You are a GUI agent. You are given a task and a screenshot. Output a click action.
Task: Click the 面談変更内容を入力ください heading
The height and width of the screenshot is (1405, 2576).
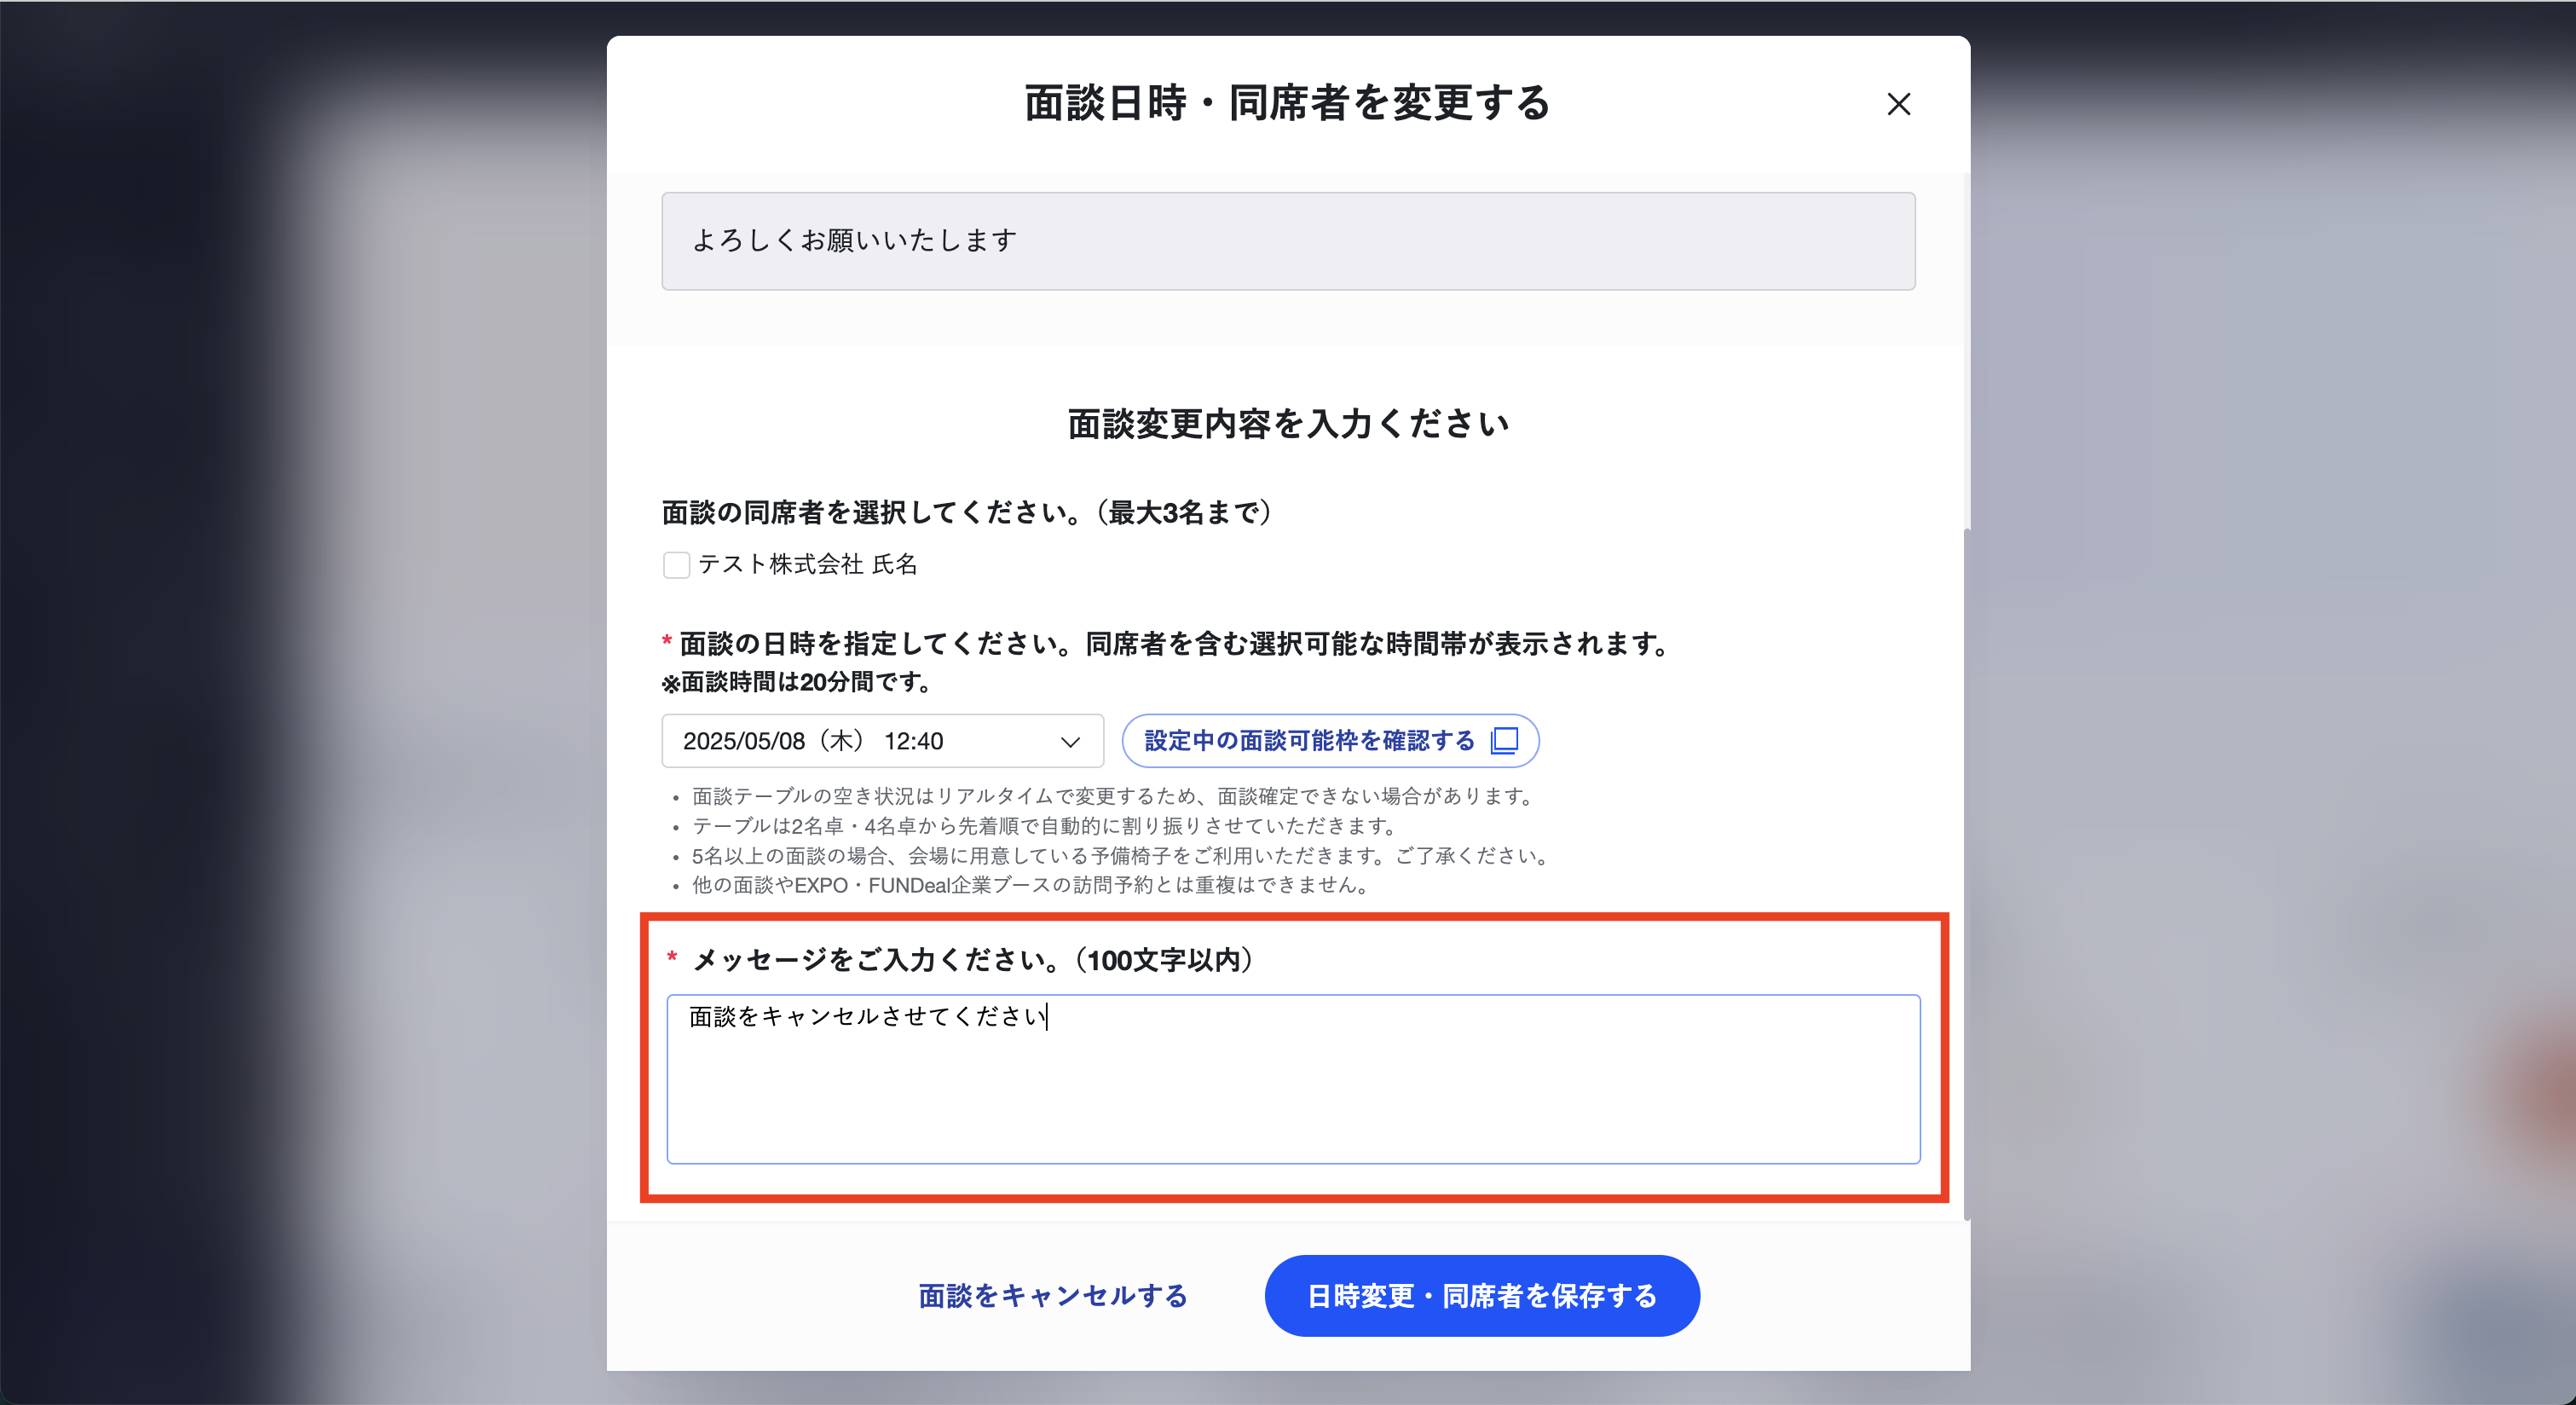point(1288,424)
